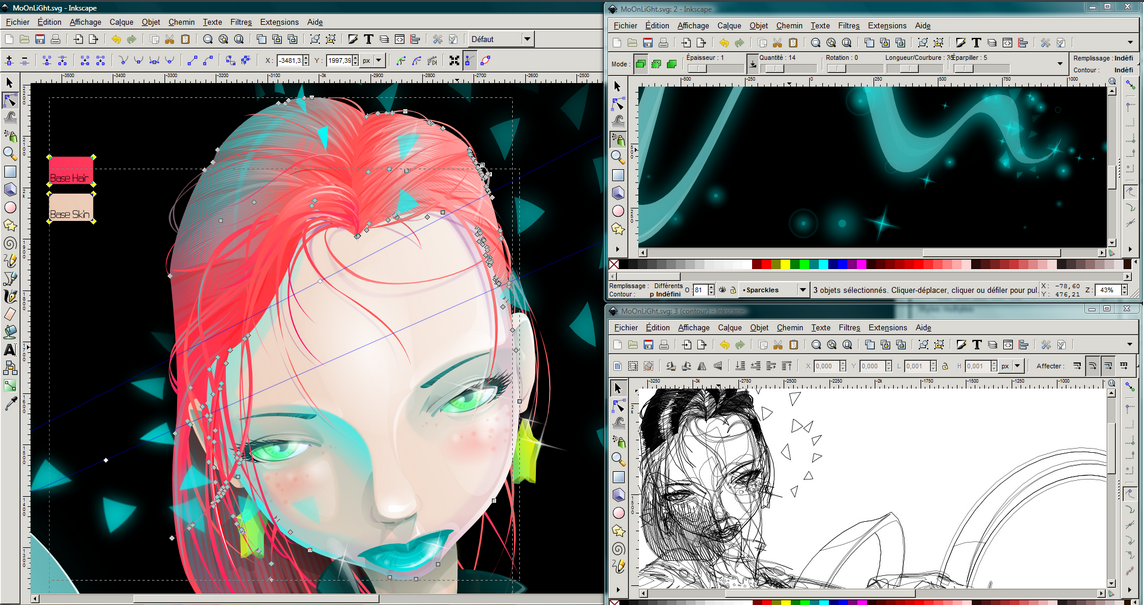Image resolution: width=1144 pixels, height=605 pixels.
Task: Click the Undo arrow in the toolbar
Action: (115, 39)
